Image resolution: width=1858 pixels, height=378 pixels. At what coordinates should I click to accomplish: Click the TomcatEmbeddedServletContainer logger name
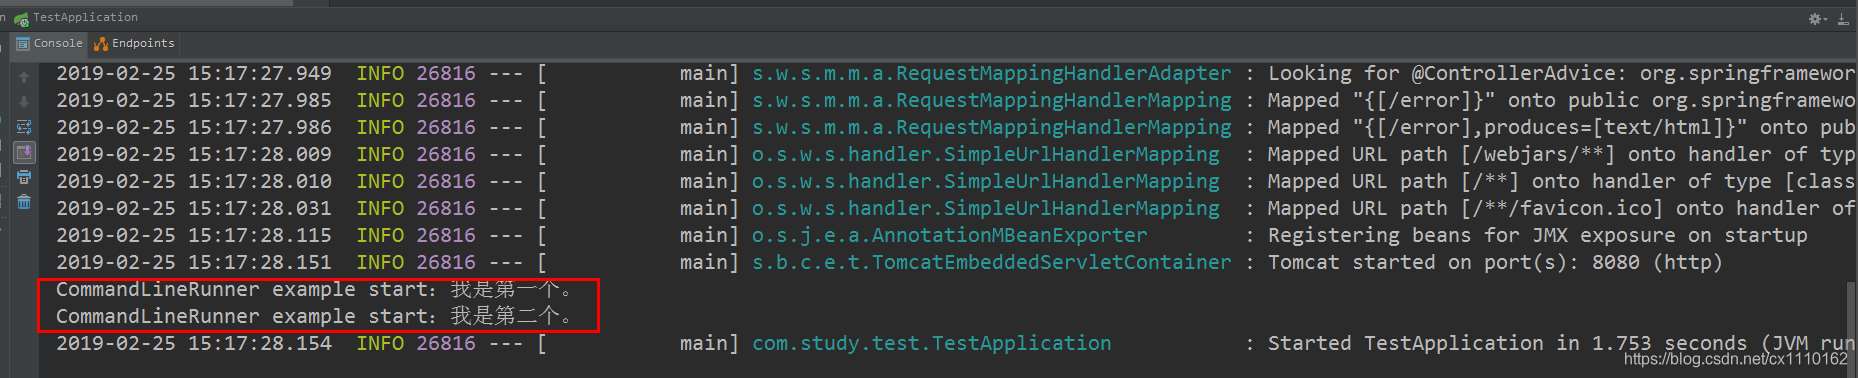pos(991,262)
